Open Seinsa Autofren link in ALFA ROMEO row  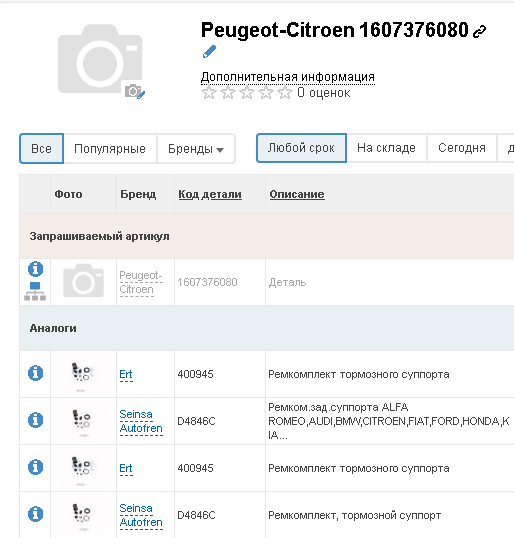[141, 421]
